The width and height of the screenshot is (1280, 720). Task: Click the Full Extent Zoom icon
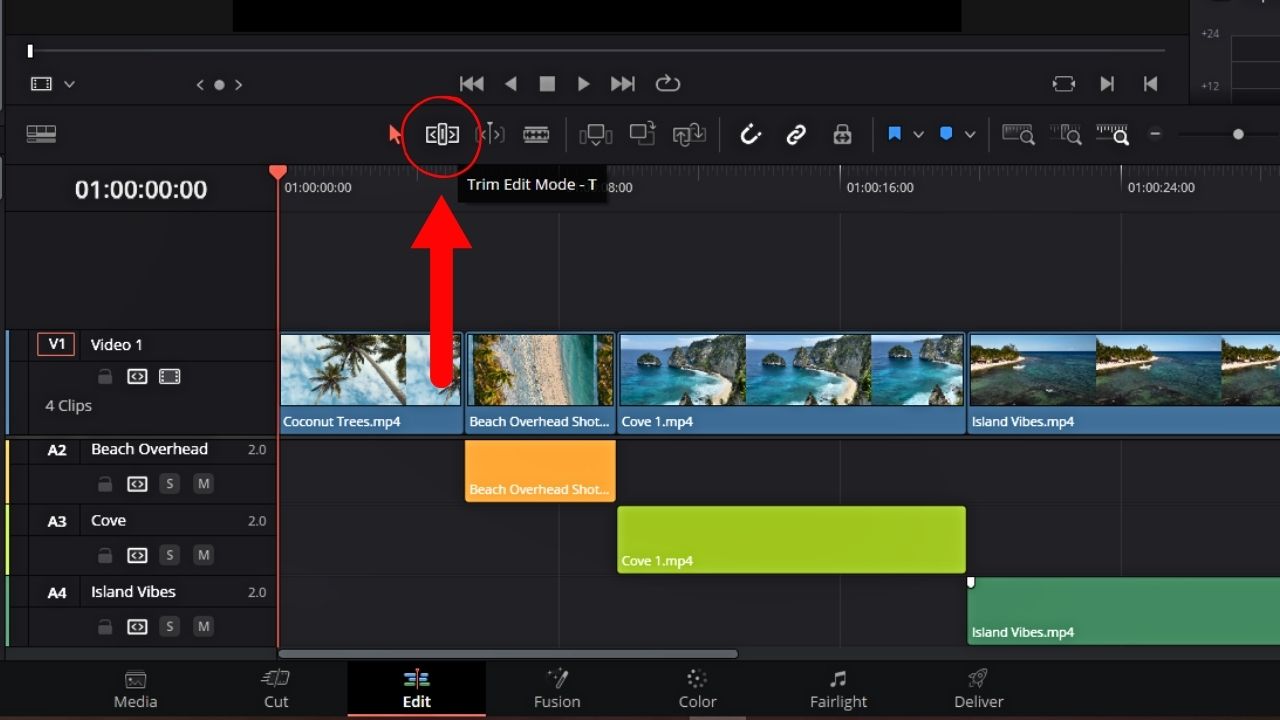(1018, 134)
